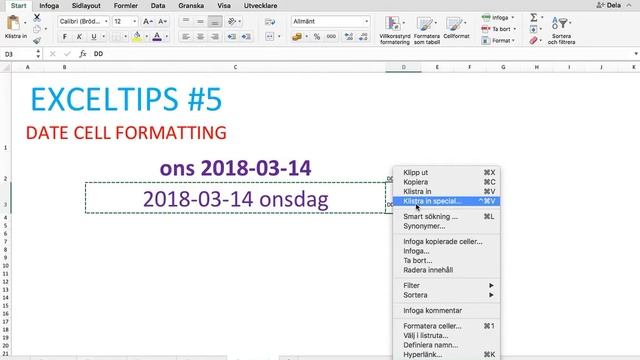Align cell text right
Image resolution: width=640 pixels, height=360 pixels.
[x=215, y=37]
